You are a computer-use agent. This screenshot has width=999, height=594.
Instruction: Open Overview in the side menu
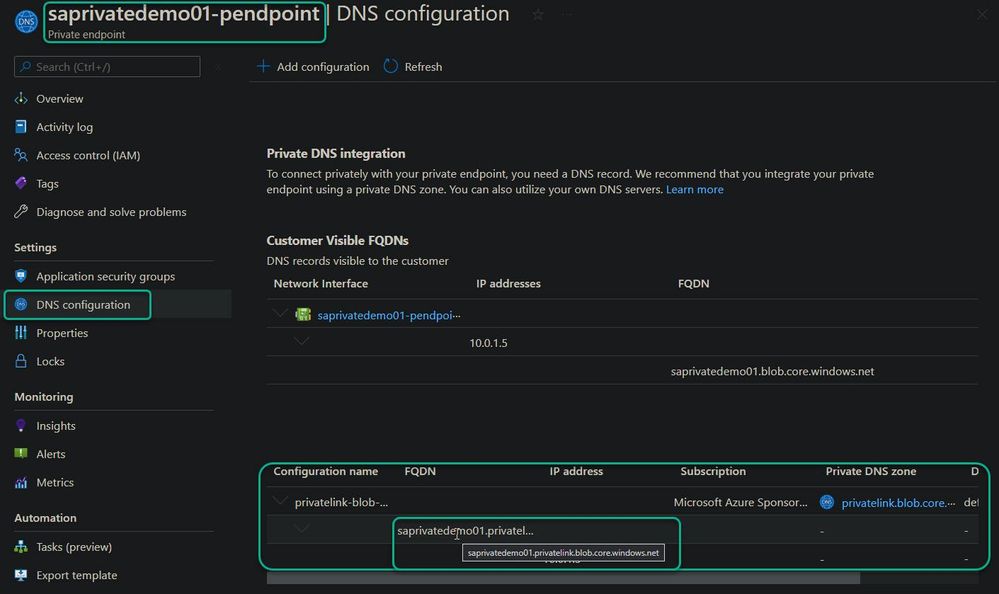point(59,99)
